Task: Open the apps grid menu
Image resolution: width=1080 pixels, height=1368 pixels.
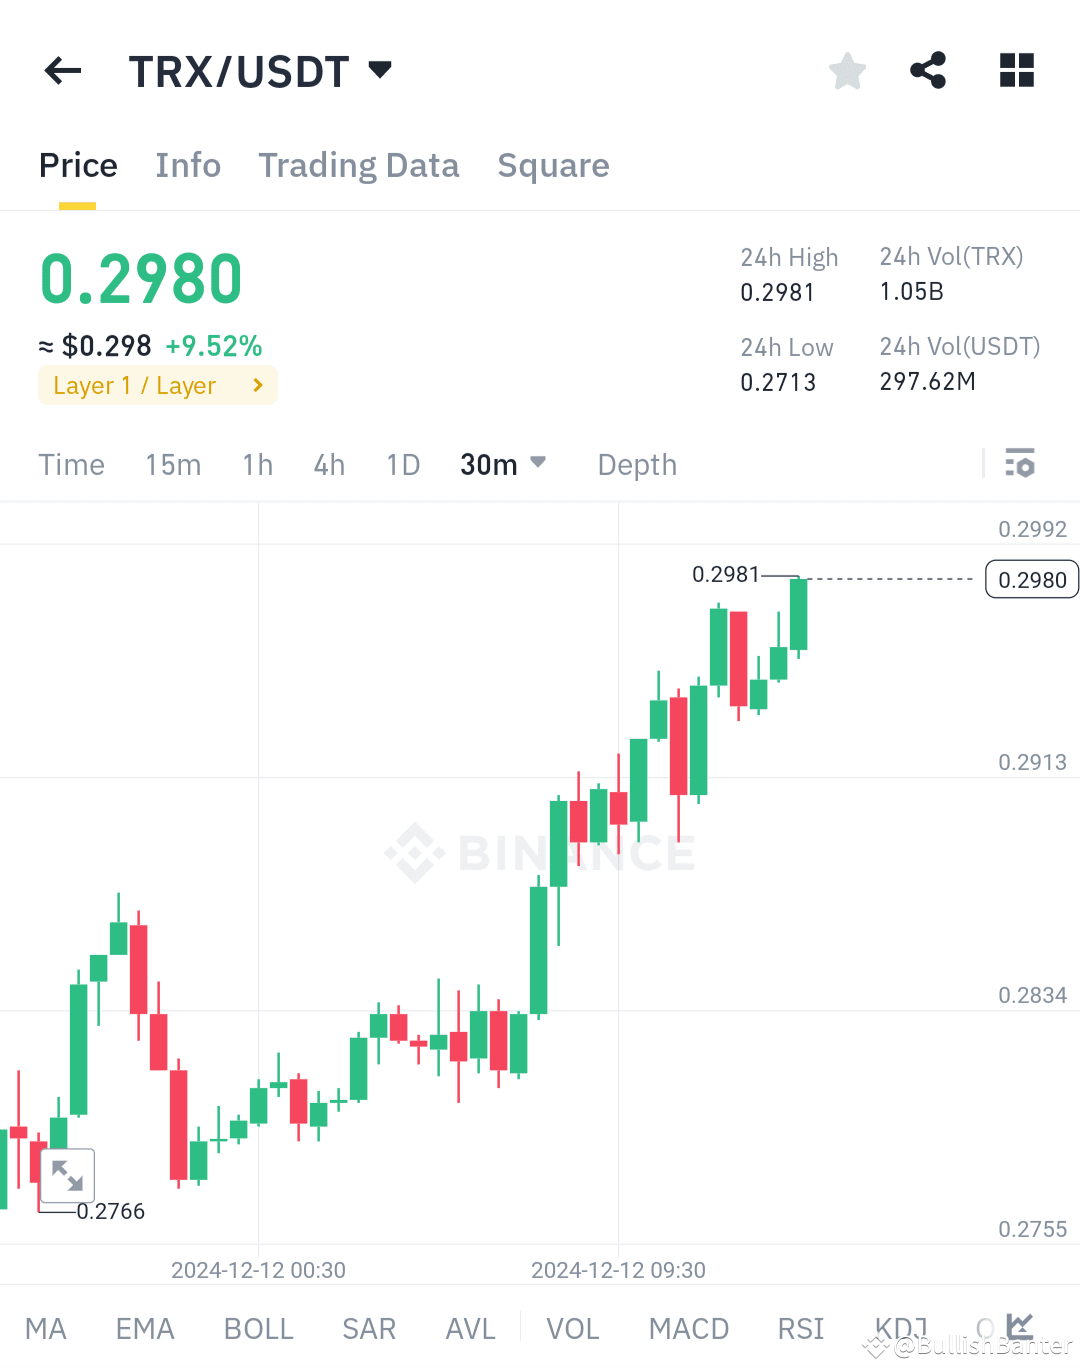Action: 1016,70
